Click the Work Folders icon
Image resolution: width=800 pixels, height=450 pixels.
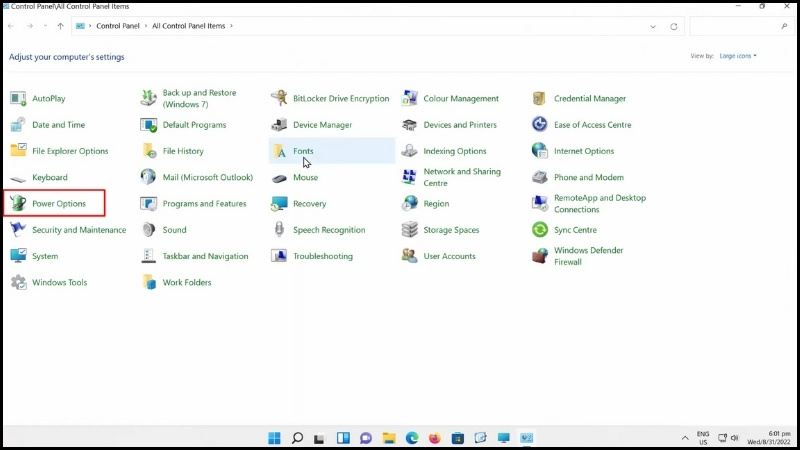[x=148, y=282]
